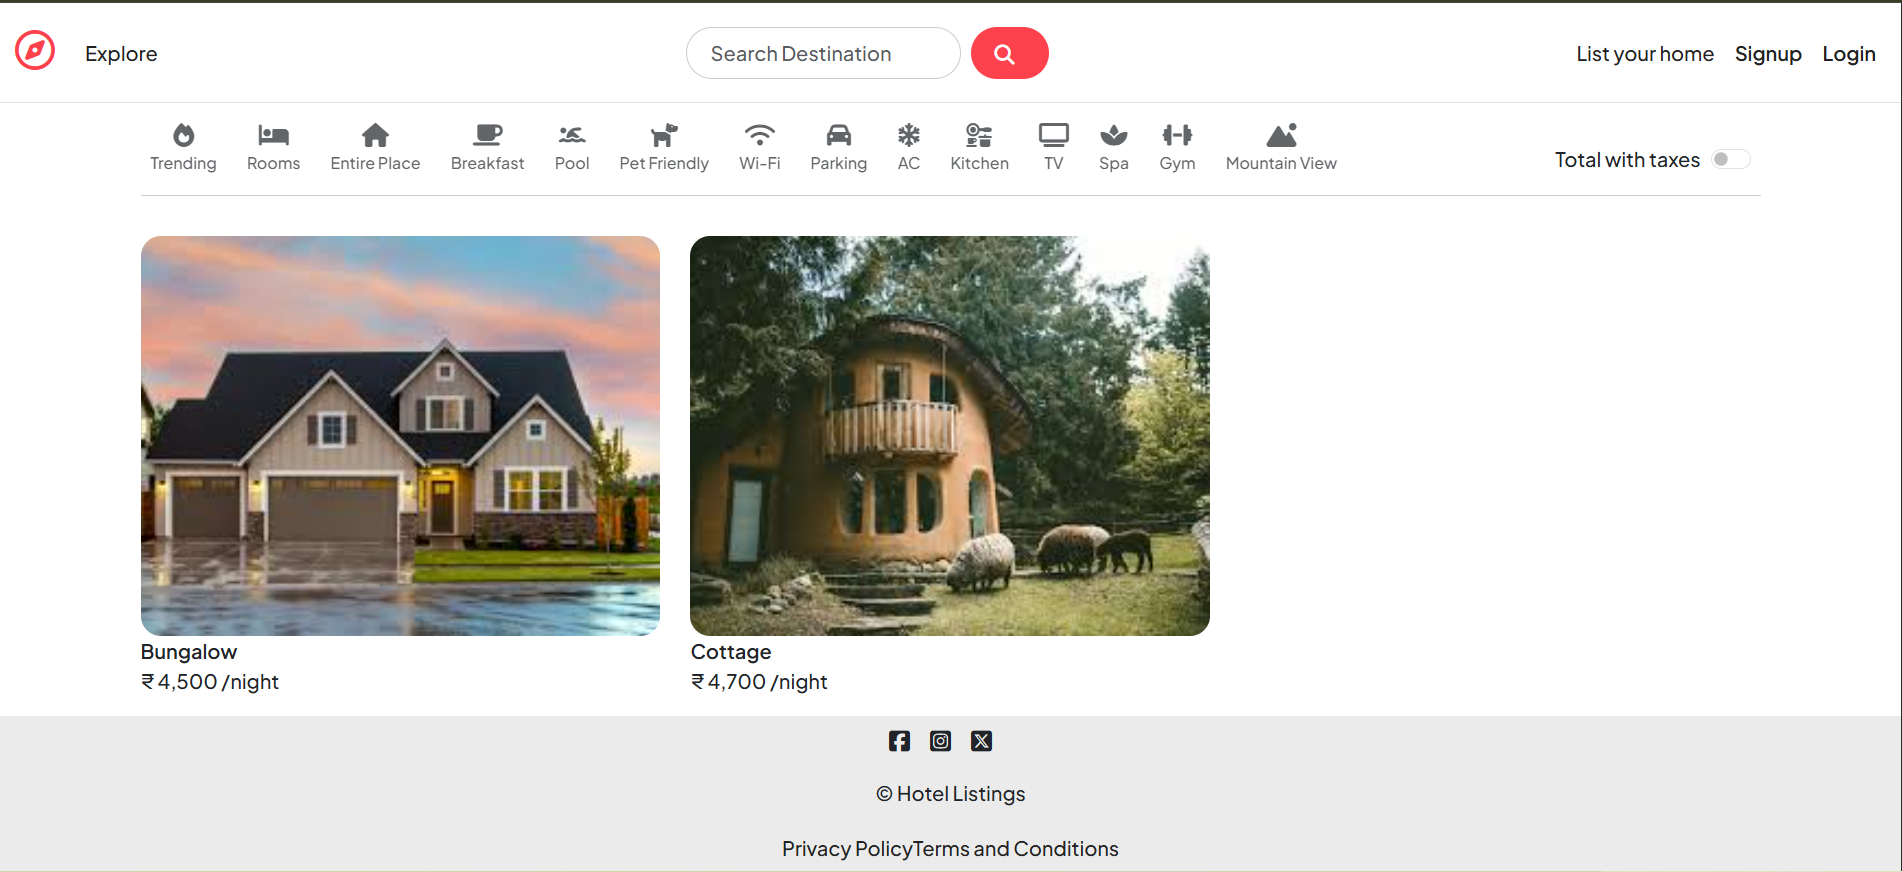Click the Bungalow listing title
Screen dimensions: 1902x872
[189, 652]
